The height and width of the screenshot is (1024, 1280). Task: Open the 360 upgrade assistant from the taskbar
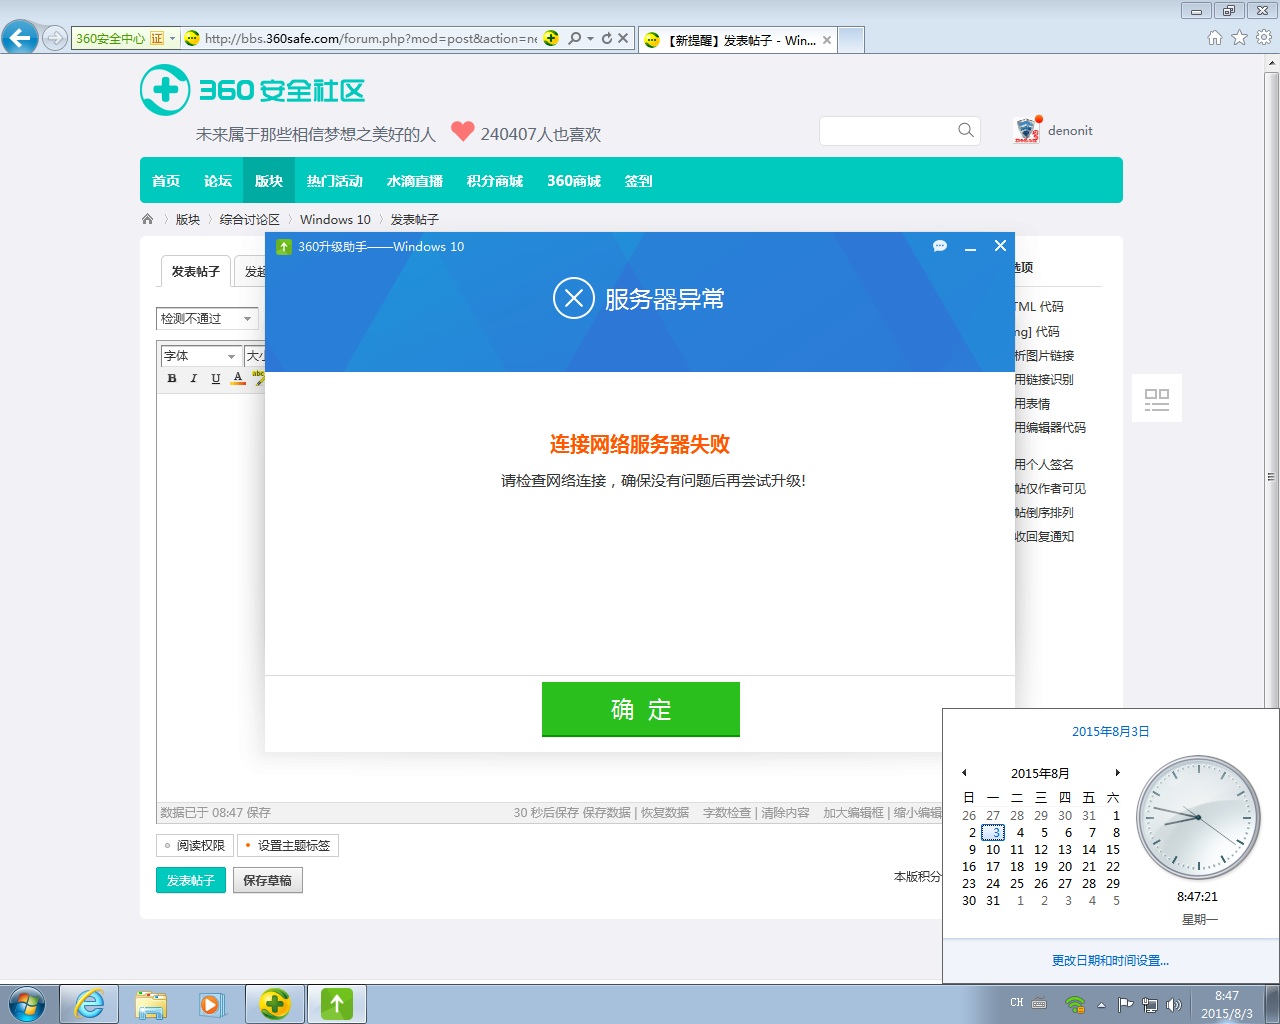point(336,1003)
